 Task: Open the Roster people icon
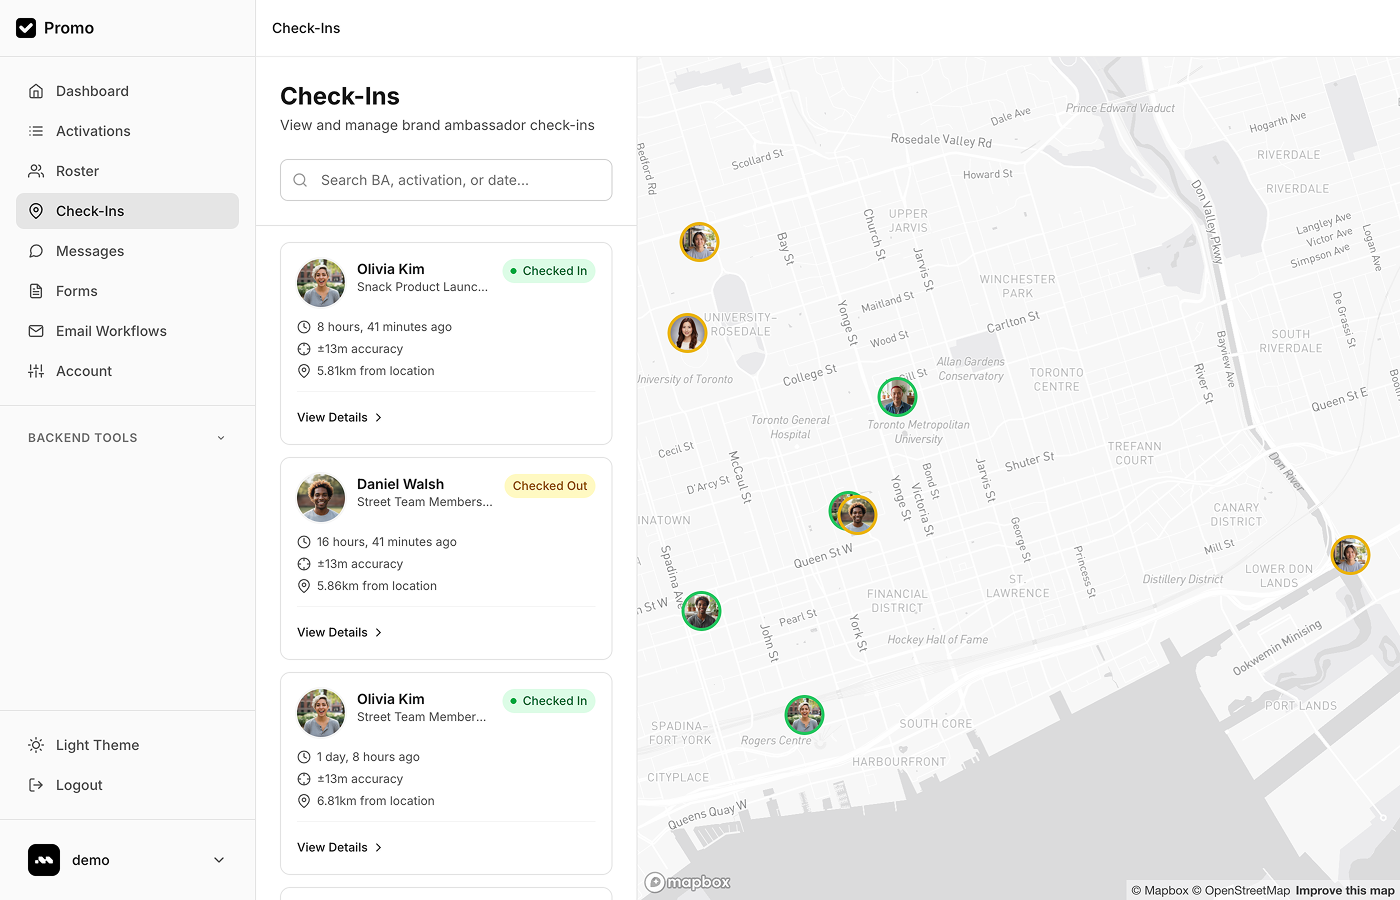click(35, 171)
